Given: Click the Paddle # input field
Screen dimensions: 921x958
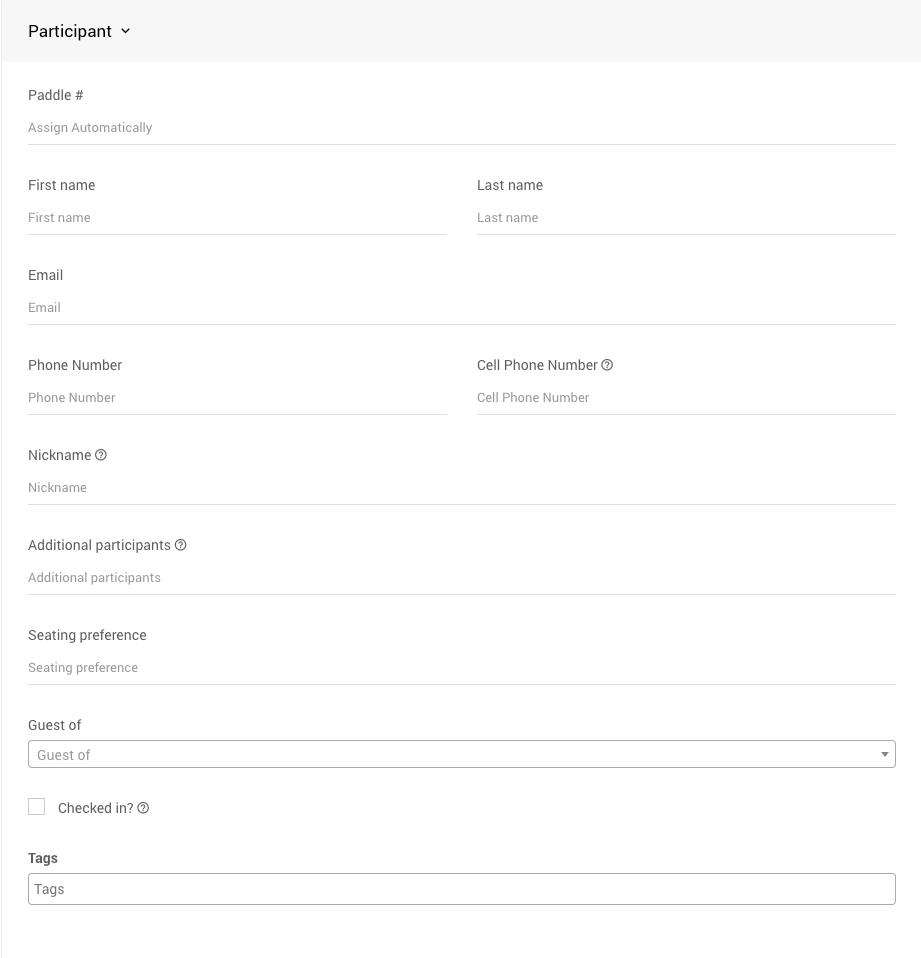Looking at the screenshot, I should click(x=461, y=128).
